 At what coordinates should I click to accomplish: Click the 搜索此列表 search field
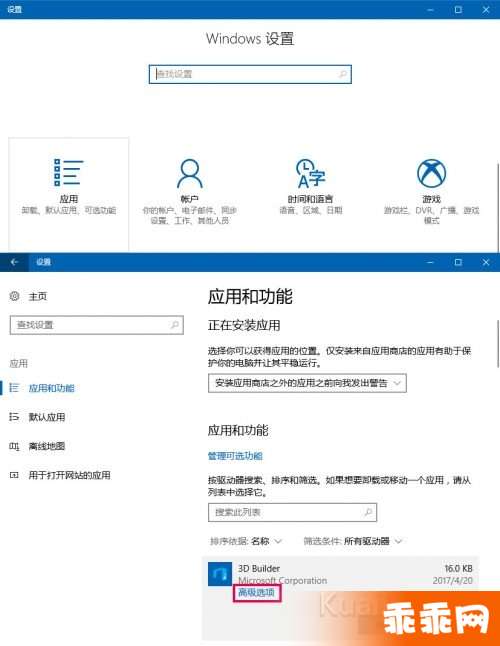[x=292, y=512]
